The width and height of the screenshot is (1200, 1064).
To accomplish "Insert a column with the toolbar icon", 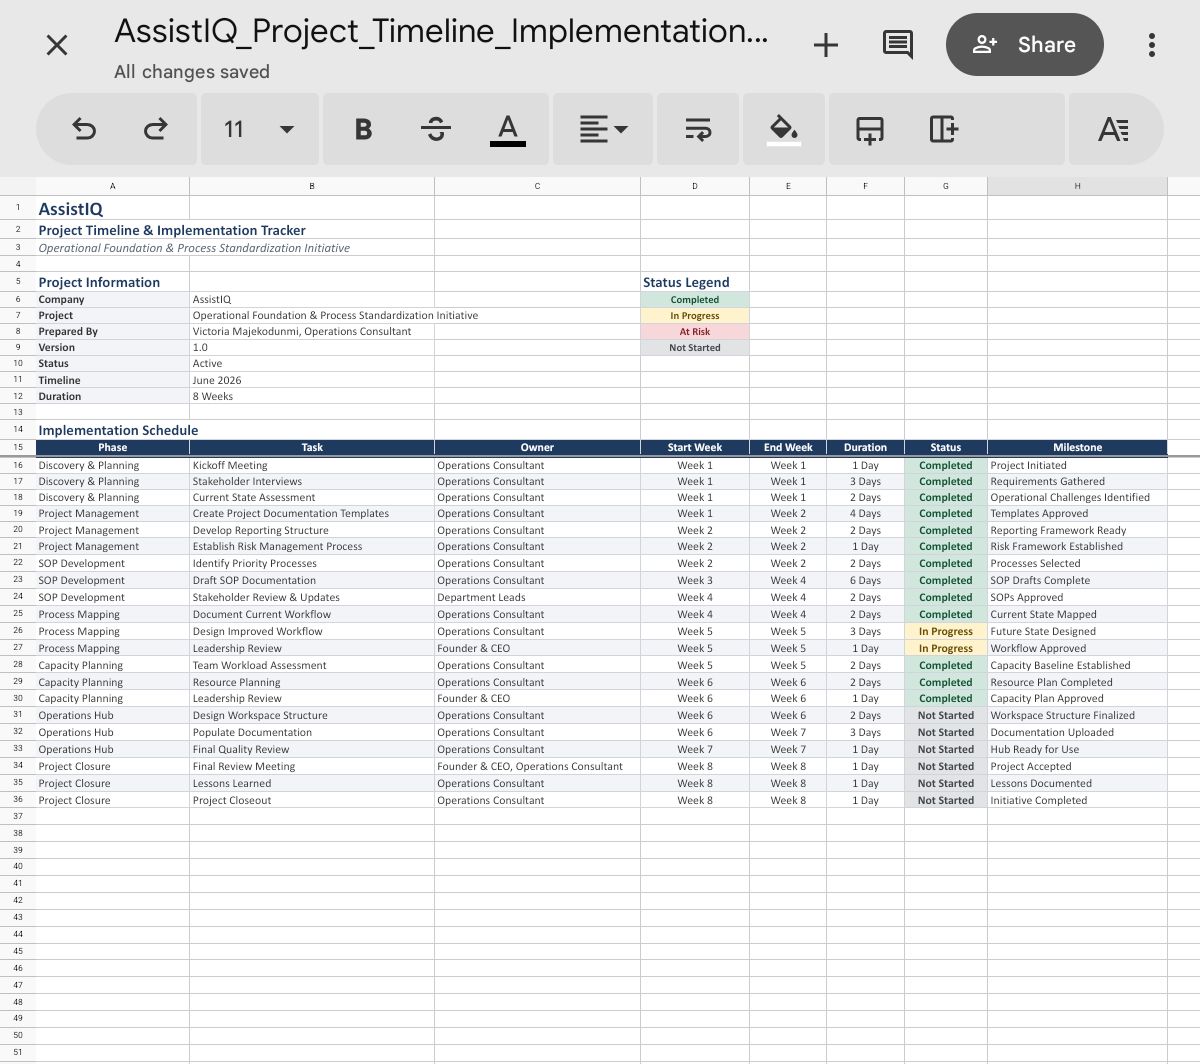I will point(943,129).
